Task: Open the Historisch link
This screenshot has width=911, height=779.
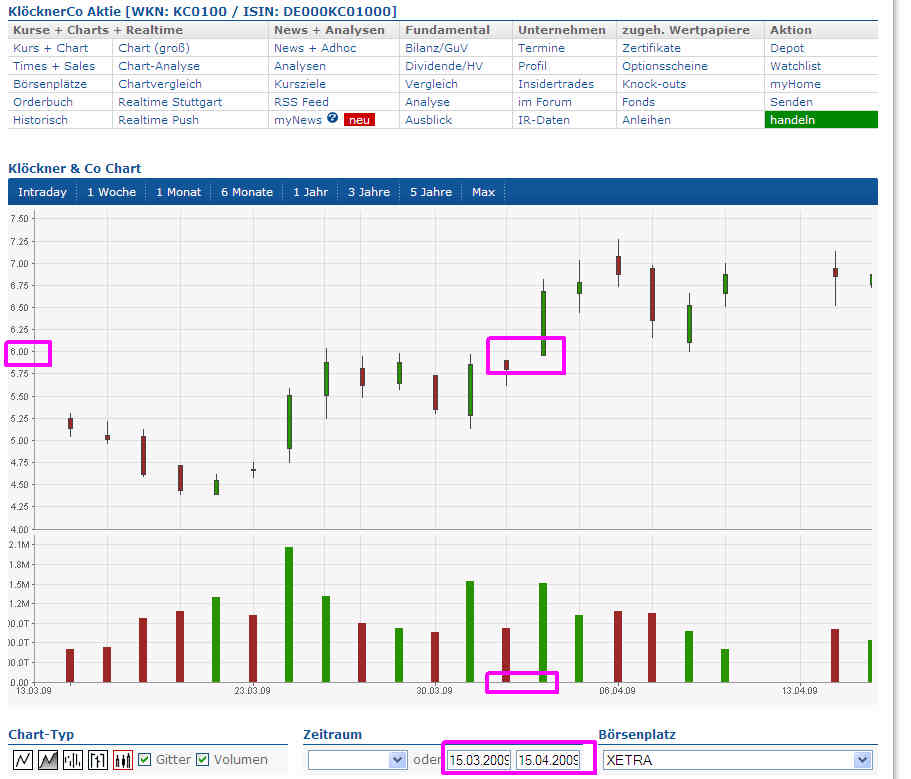Action: [x=40, y=120]
